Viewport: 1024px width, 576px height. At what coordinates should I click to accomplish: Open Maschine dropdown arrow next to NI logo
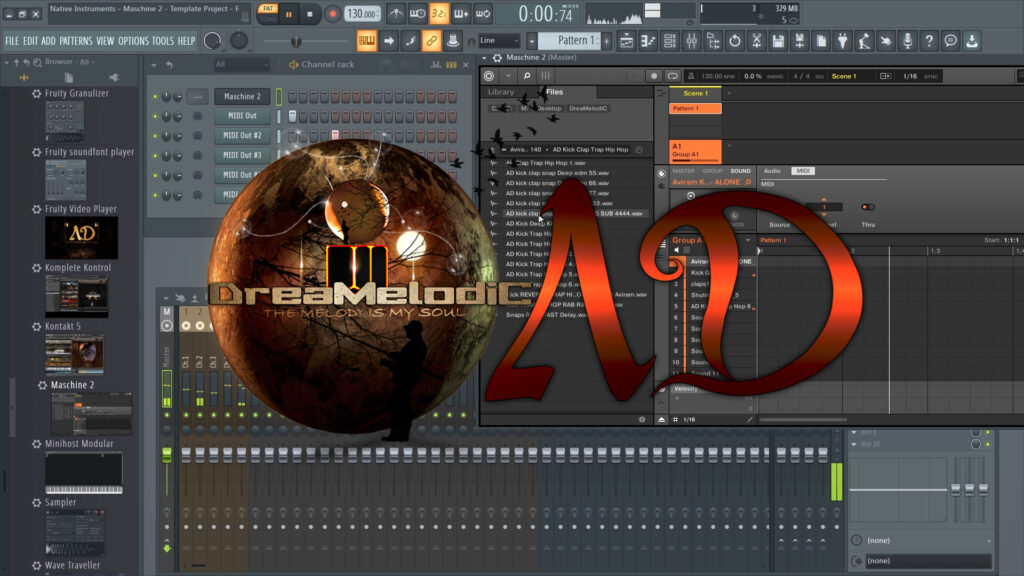pyautogui.click(x=508, y=76)
